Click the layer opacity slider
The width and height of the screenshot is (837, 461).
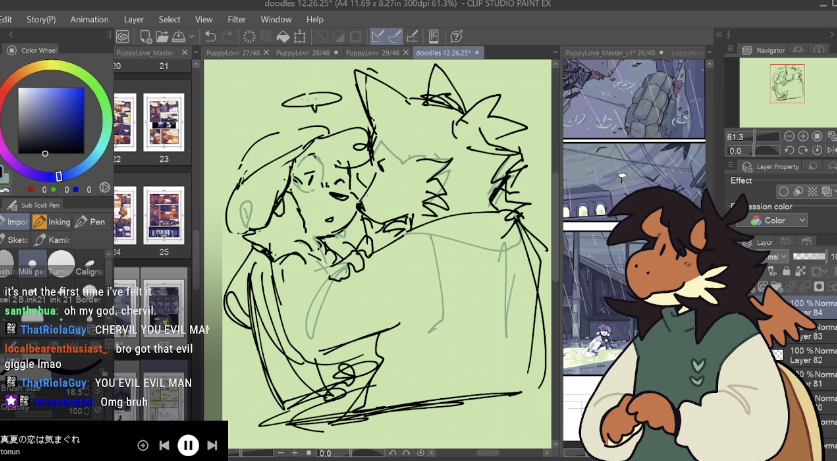tap(809, 257)
